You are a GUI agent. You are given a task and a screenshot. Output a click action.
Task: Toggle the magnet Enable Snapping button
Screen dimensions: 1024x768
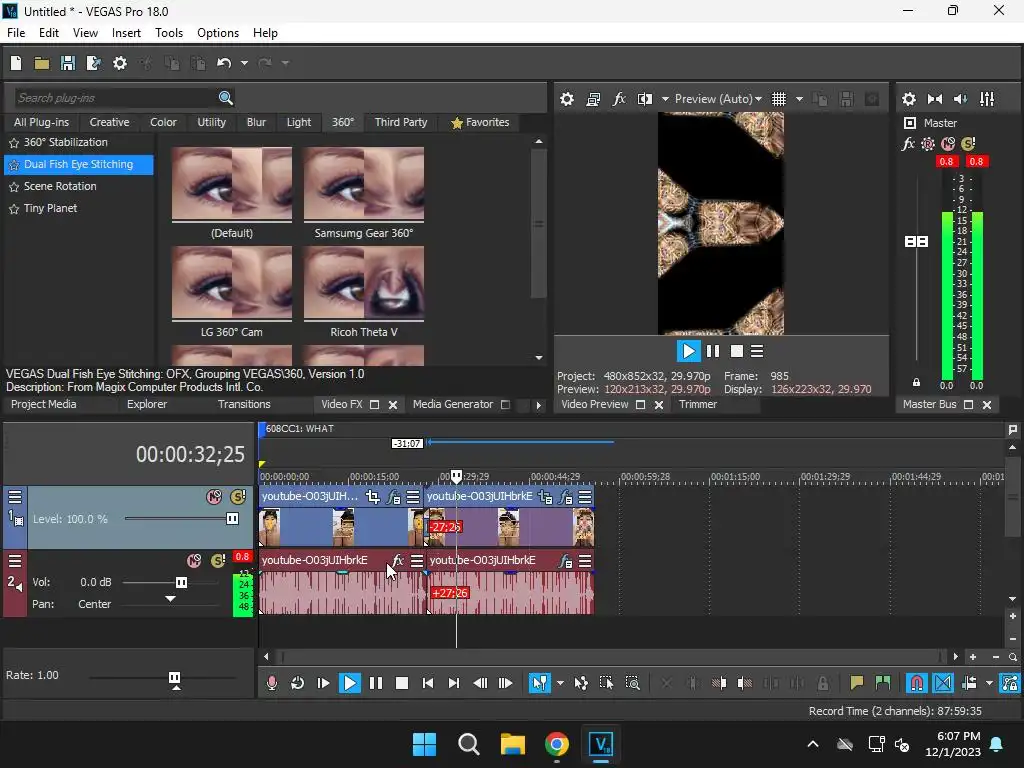pyautogui.click(x=917, y=683)
